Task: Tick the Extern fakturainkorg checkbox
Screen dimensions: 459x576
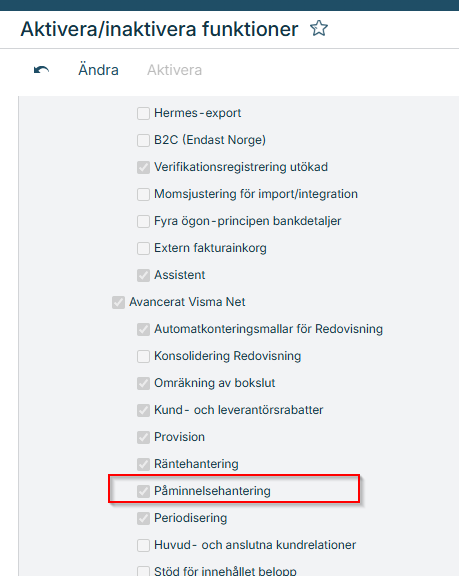Action: pyautogui.click(x=143, y=248)
